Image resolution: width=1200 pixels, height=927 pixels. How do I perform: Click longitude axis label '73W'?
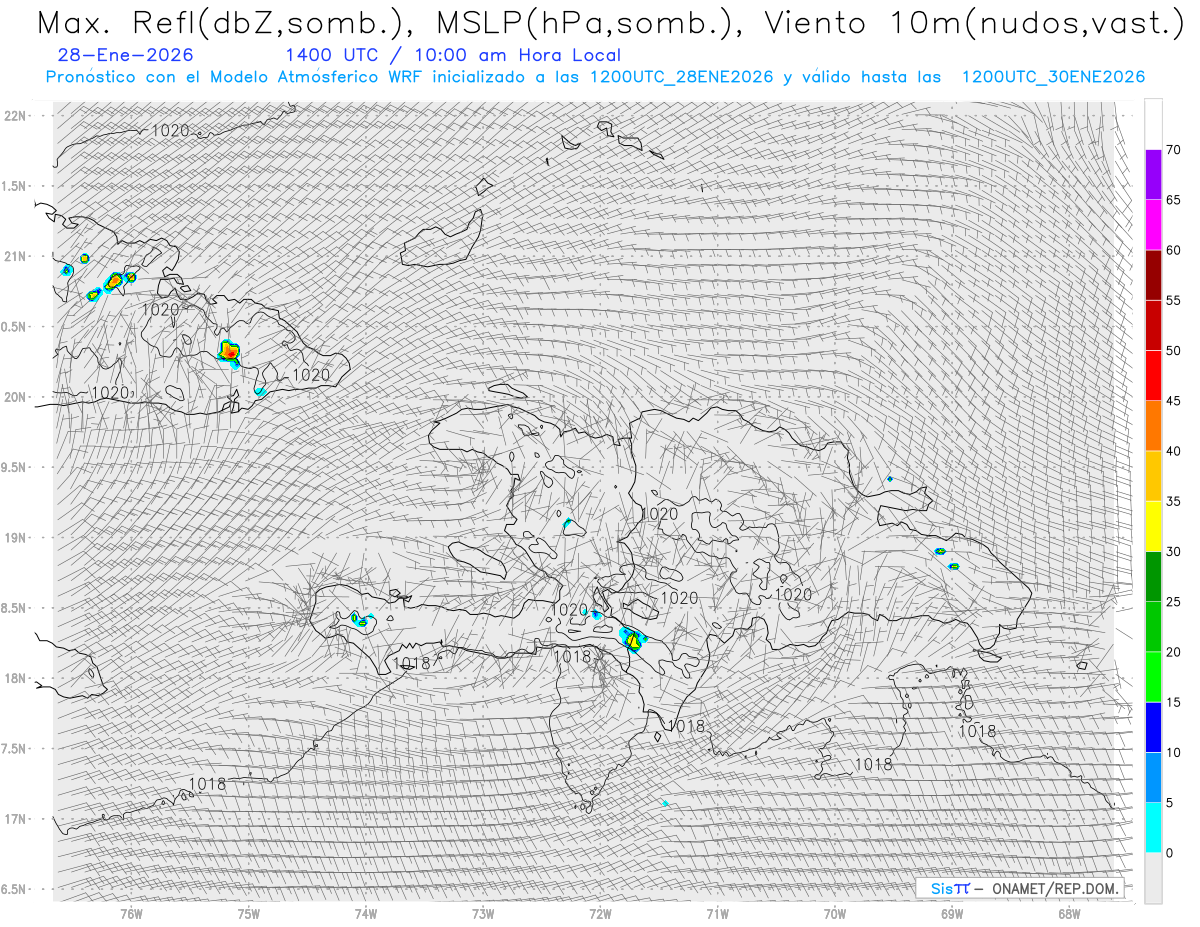click(x=483, y=913)
